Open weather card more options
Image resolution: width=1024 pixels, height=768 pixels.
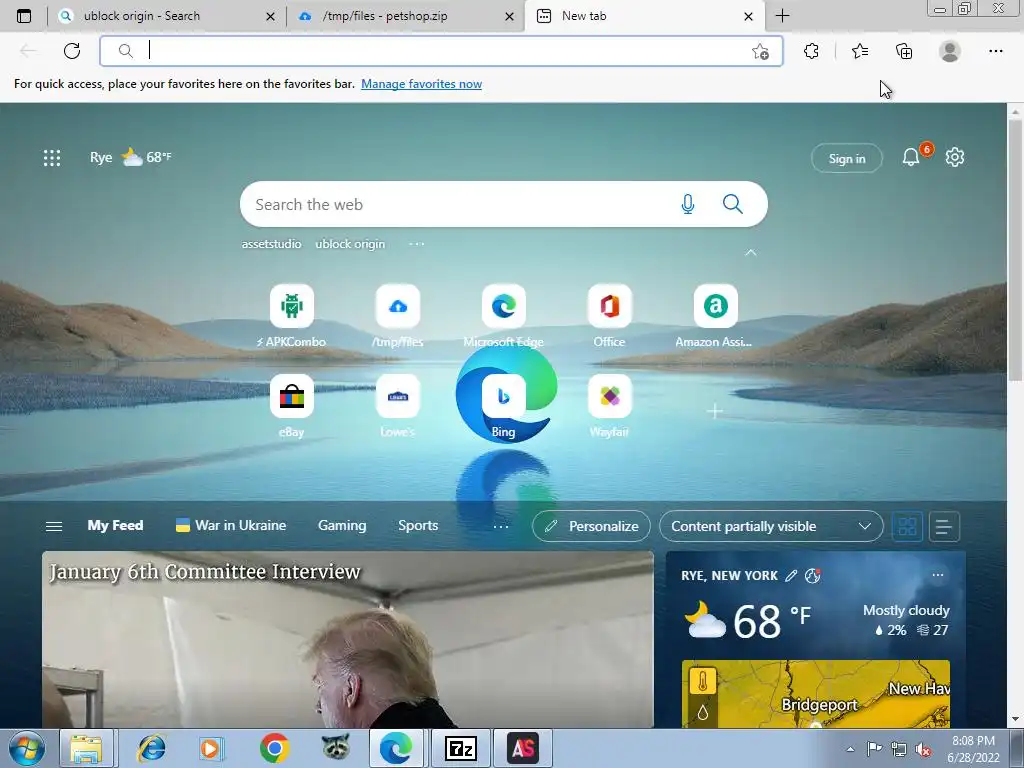tap(938, 575)
